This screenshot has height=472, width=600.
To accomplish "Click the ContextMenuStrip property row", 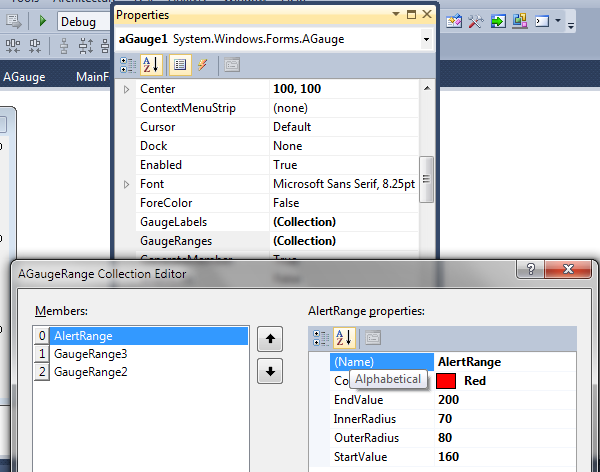I will (277, 108).
